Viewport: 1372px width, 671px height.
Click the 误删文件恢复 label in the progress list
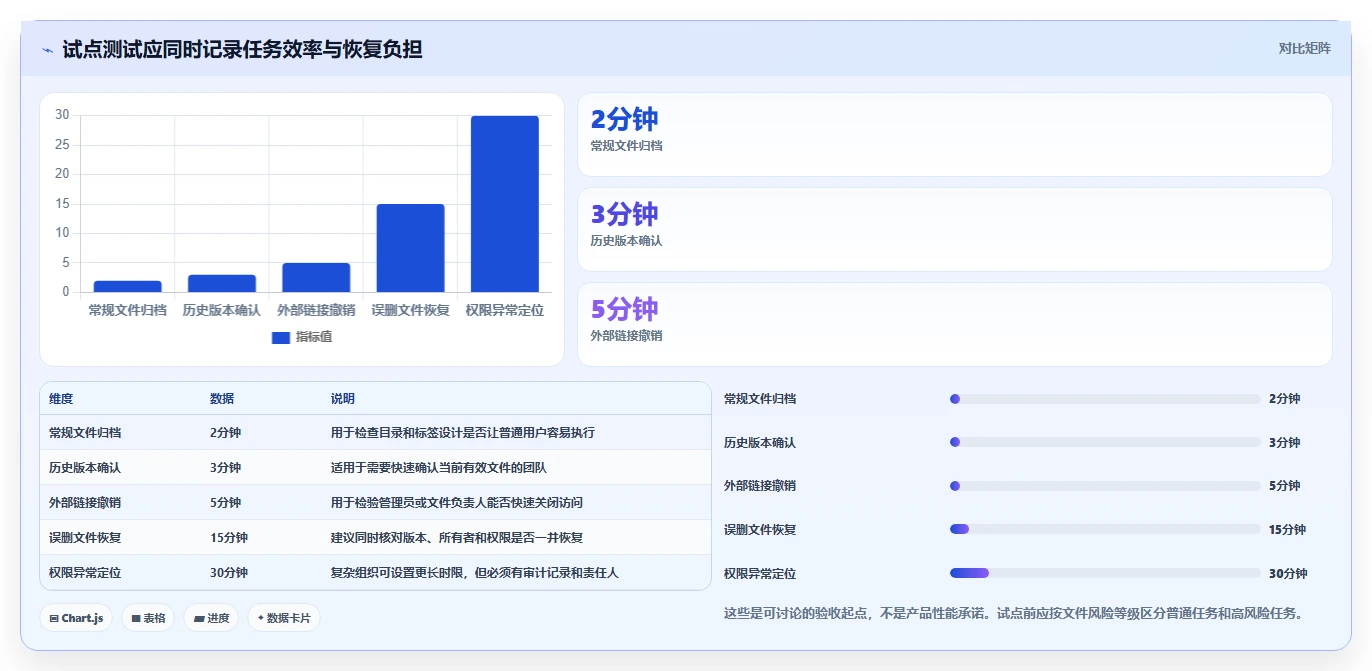tap(760, 530)
